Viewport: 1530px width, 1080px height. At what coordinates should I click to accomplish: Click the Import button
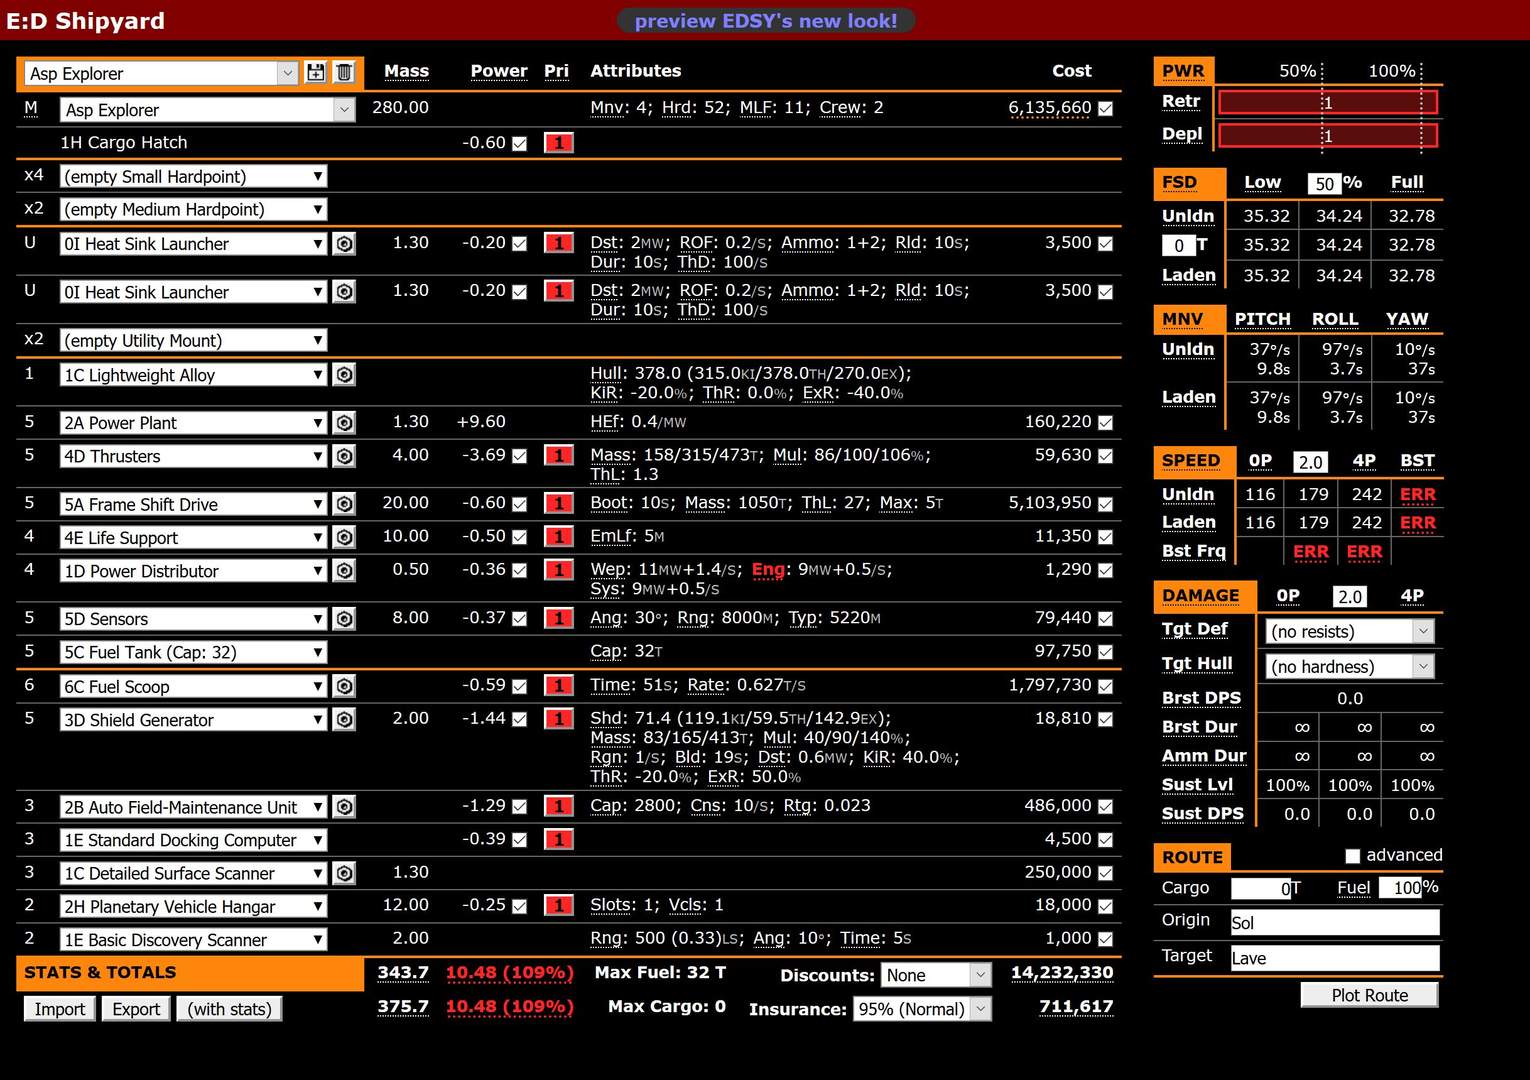(60, 1009)
